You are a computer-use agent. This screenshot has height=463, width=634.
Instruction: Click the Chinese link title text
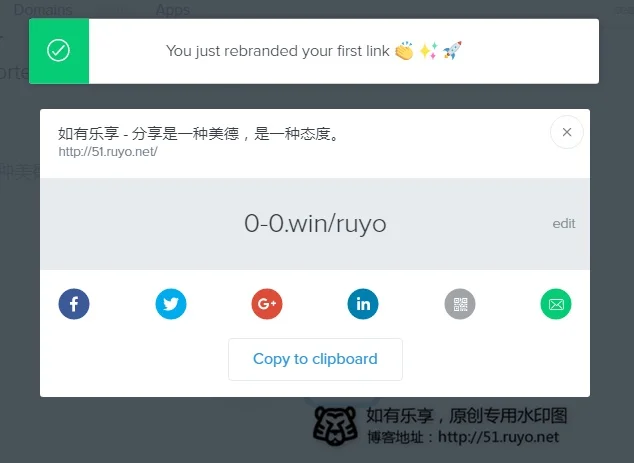(199, 133)
